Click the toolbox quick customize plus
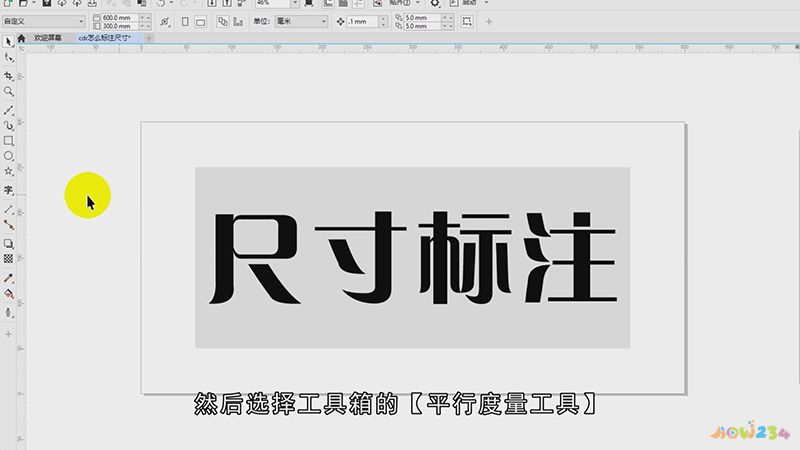This screenshot has height=450, width=800. 8,334
